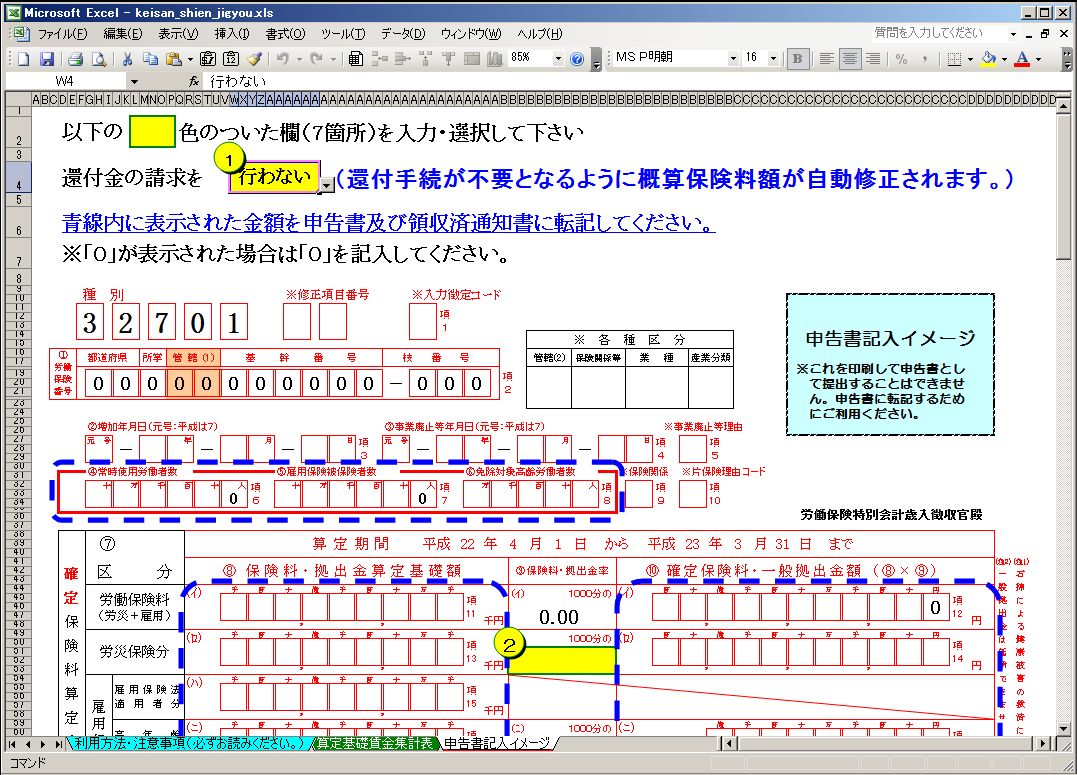Toggle Bold formatting

(x=797, y=58)
